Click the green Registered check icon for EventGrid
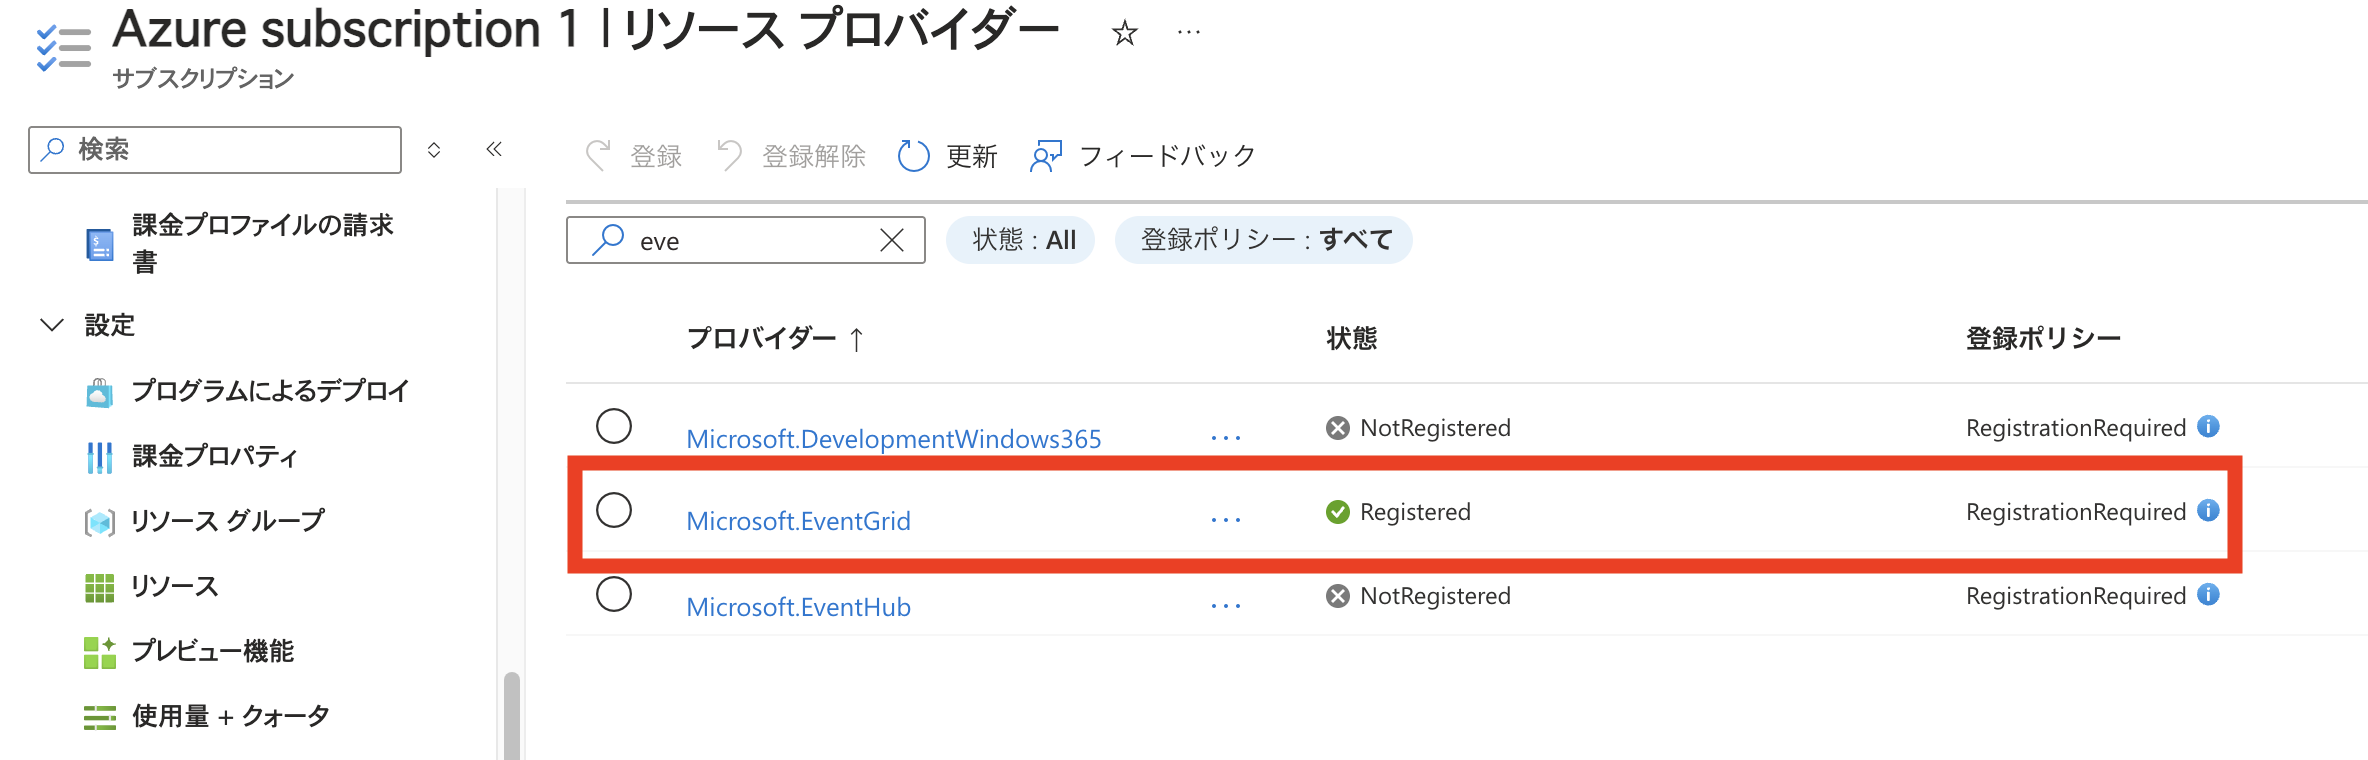2368x760 pixels. (1338, 512)
